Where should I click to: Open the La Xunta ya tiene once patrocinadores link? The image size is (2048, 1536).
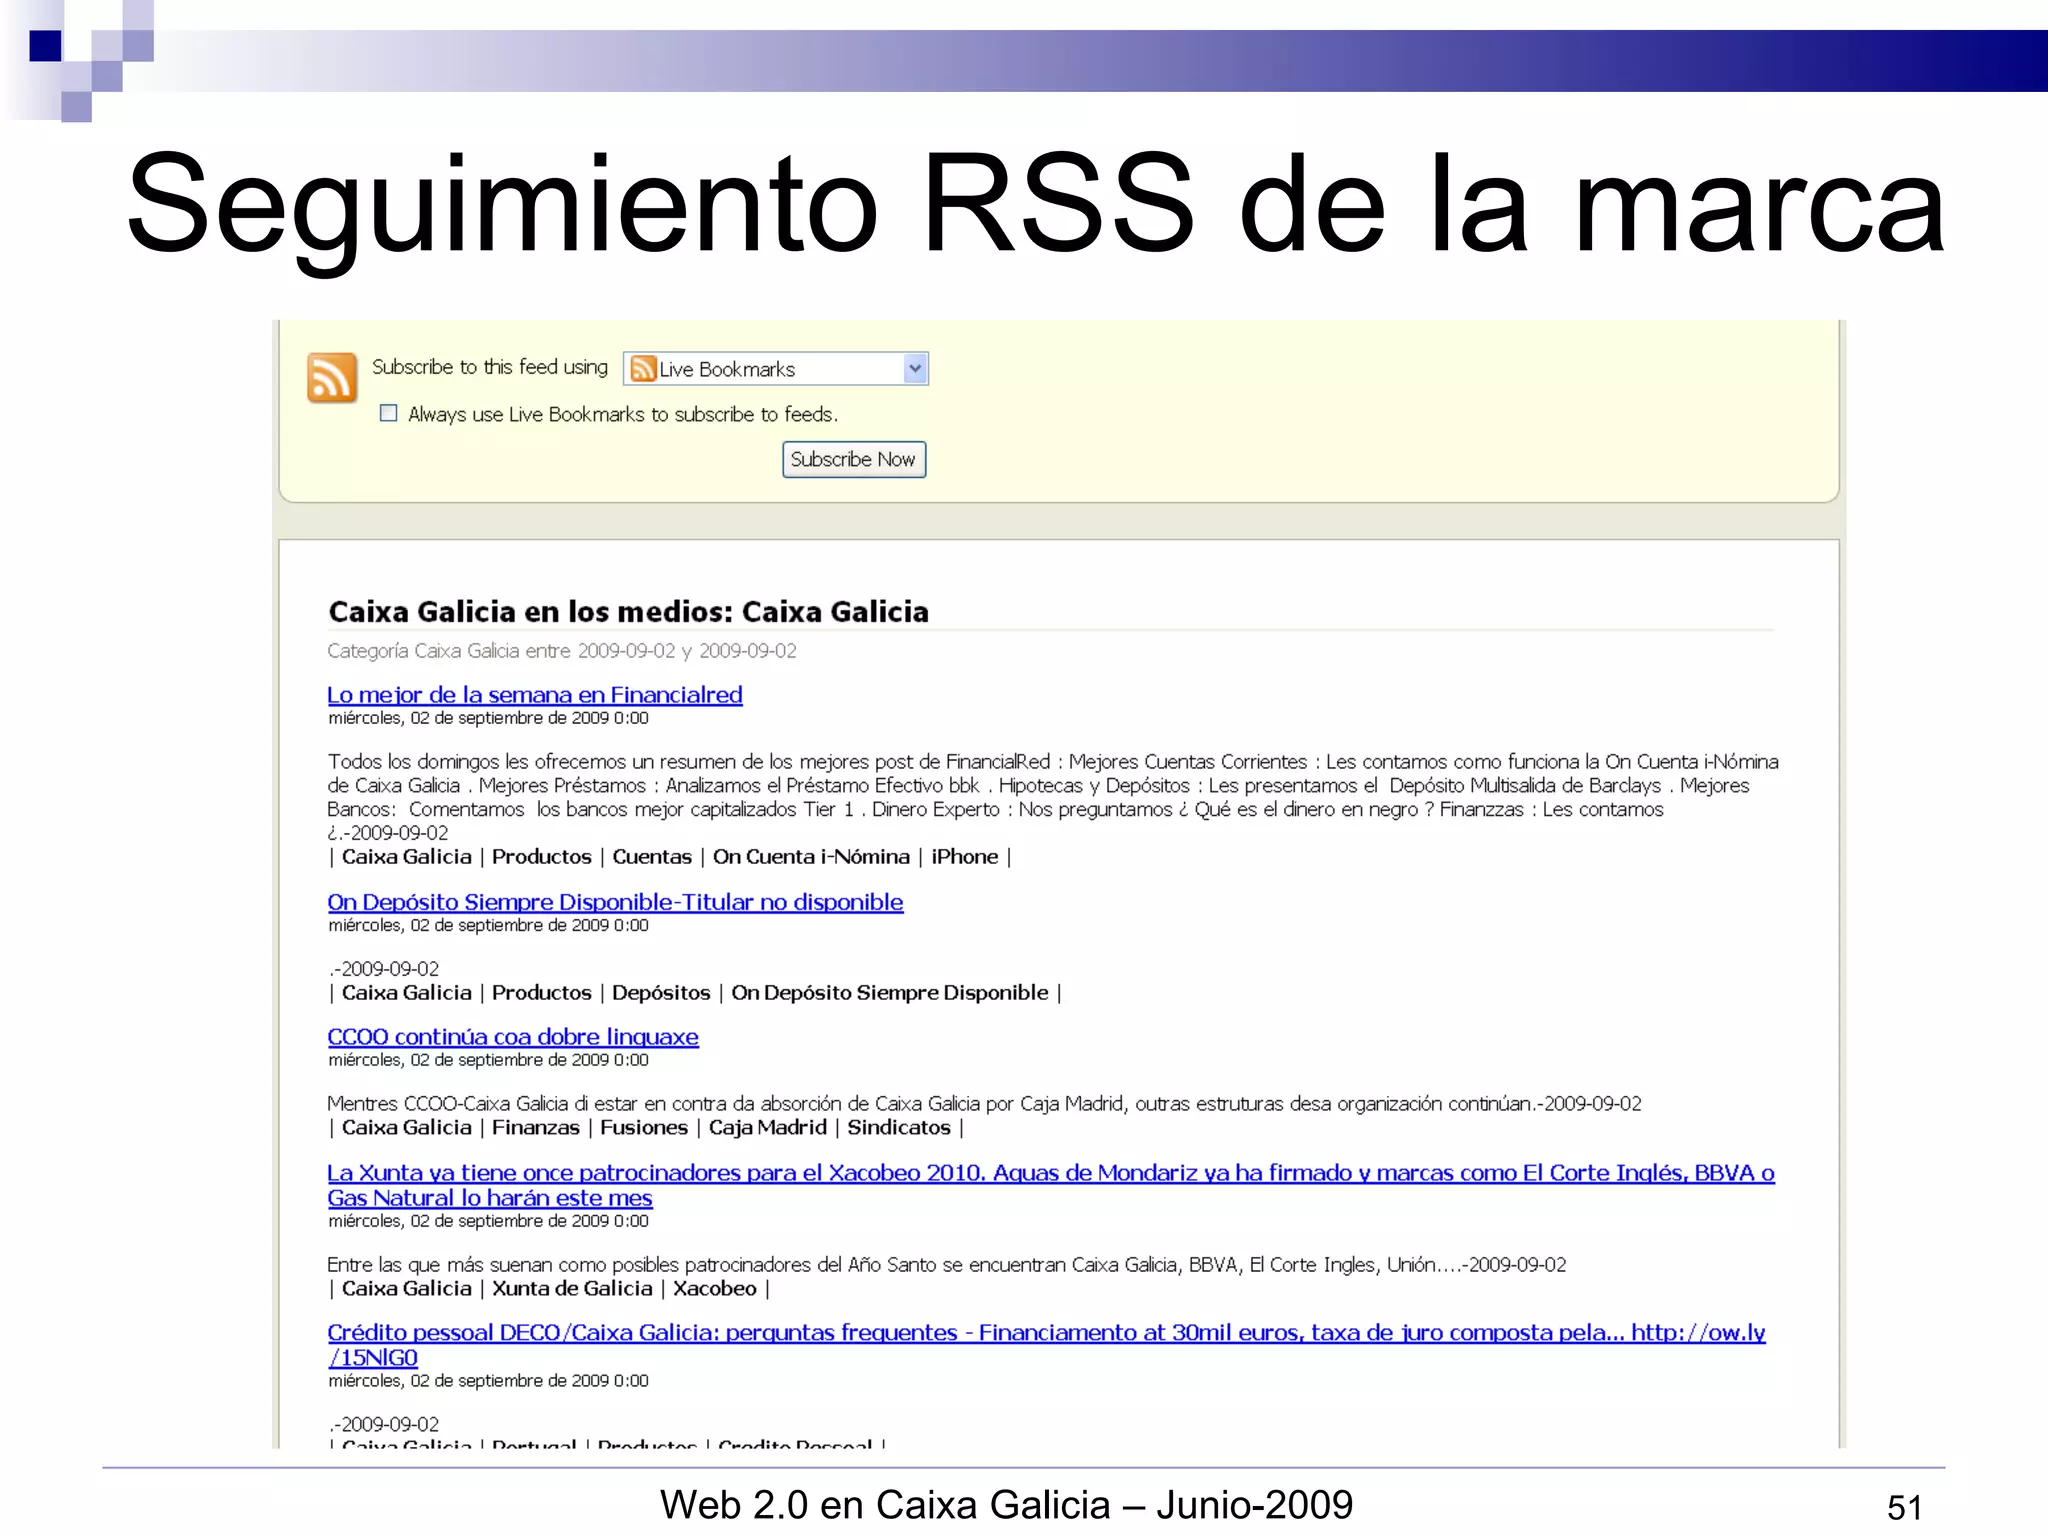coord(1051,1185)
